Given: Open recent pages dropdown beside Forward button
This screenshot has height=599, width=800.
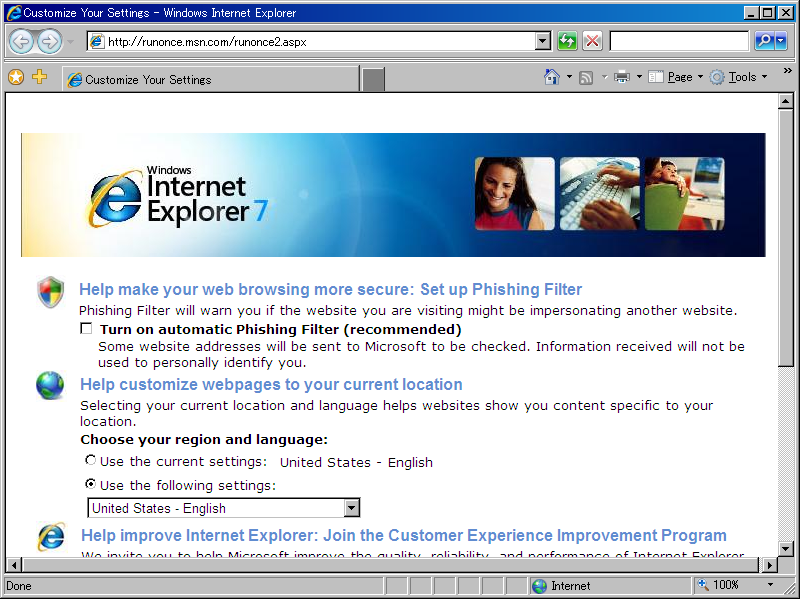Looking at the screenshot, I should pos(70,42).
